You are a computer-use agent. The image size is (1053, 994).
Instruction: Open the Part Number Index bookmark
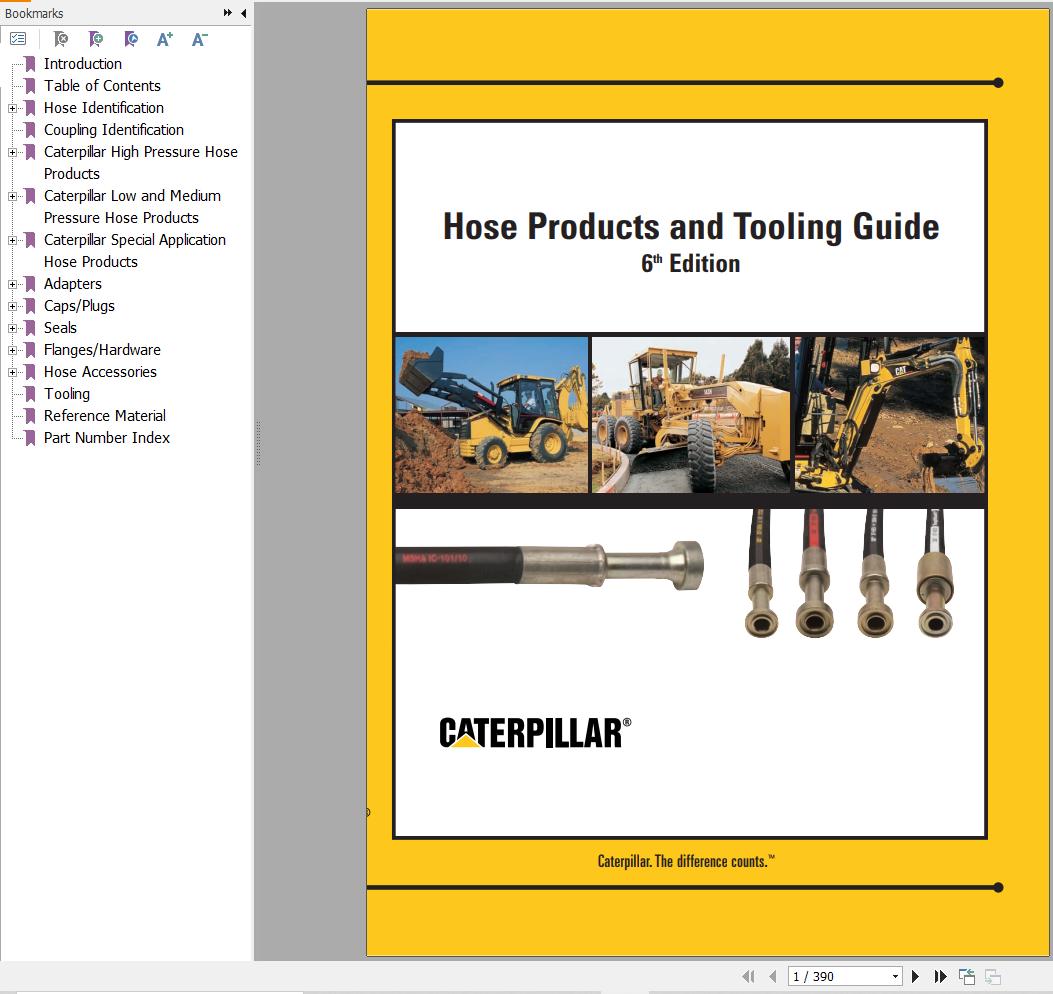pos(107,438)
